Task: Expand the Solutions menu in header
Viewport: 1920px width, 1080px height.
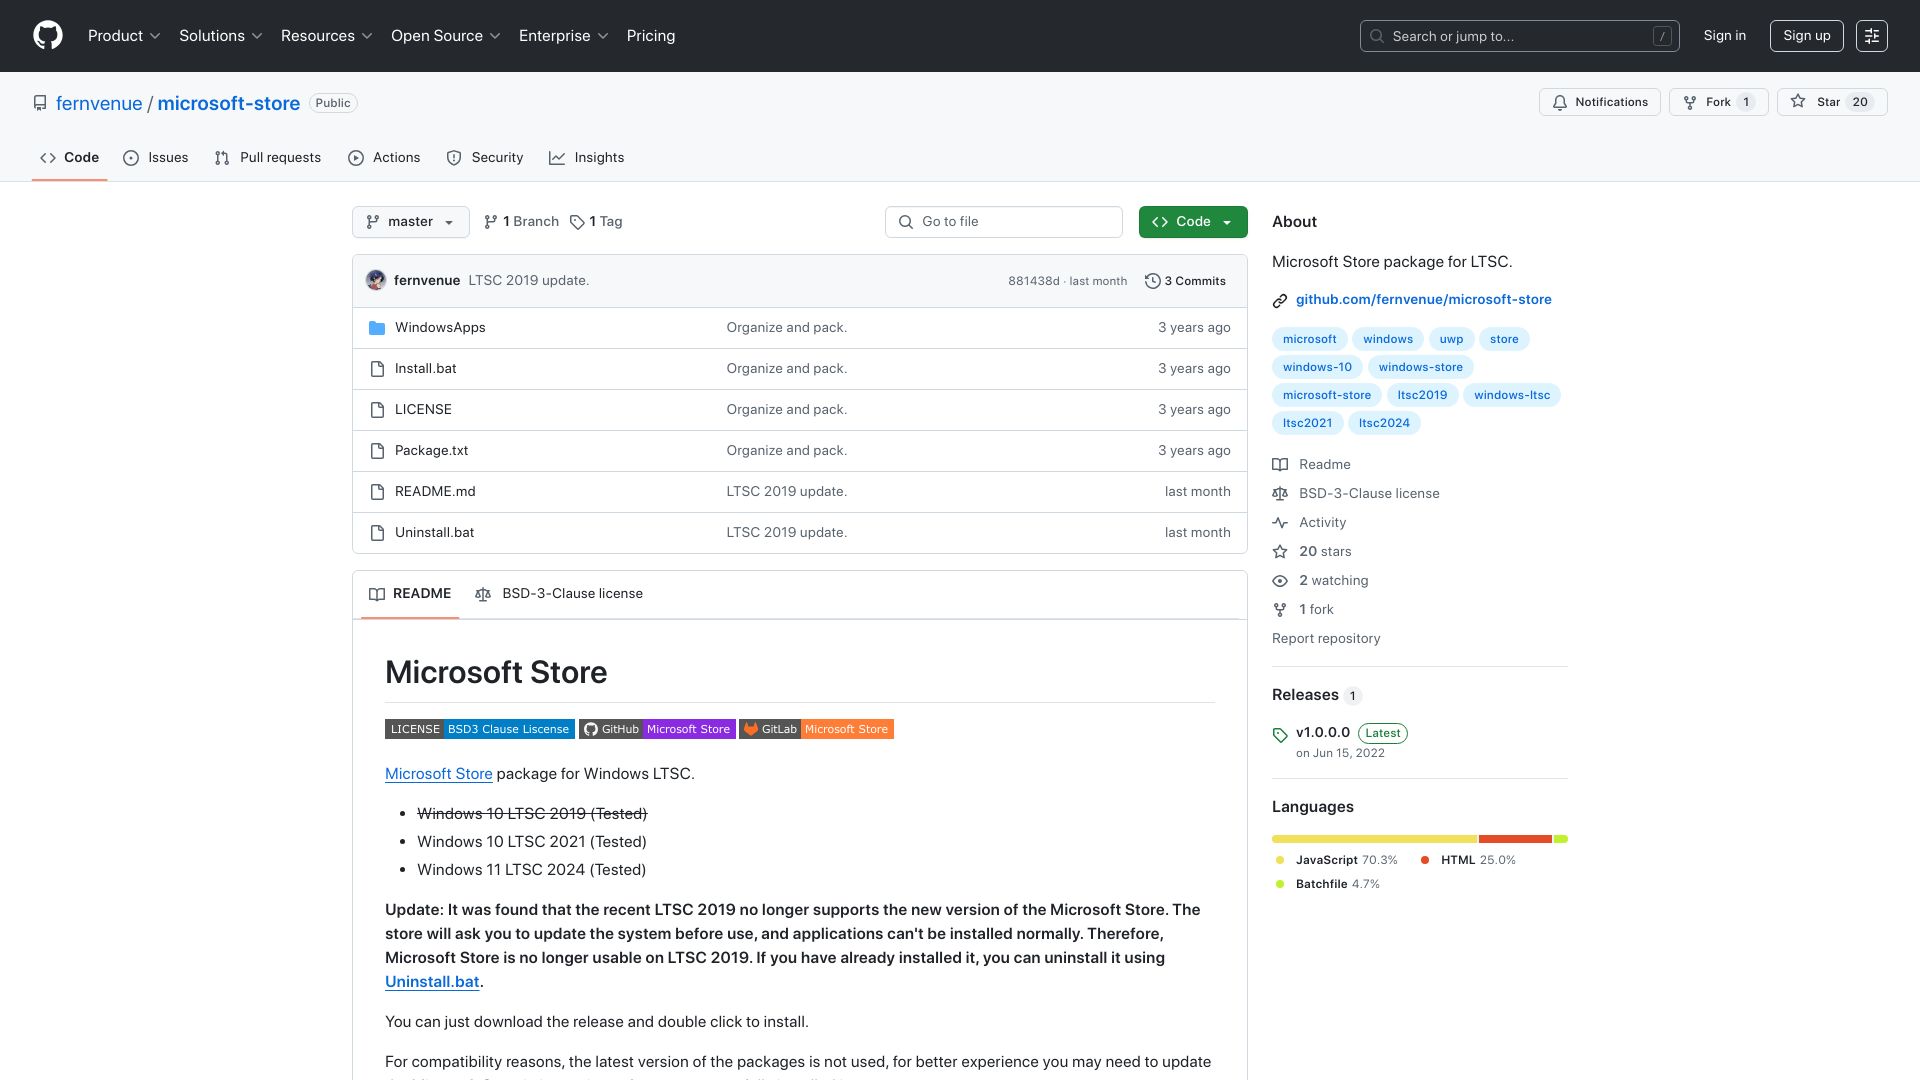Action: (x=221, y=36)
